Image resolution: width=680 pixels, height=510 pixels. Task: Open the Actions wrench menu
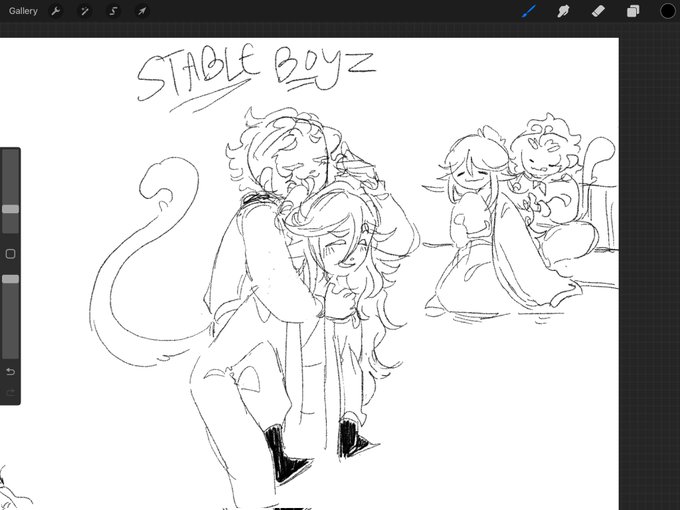point(56,11)
